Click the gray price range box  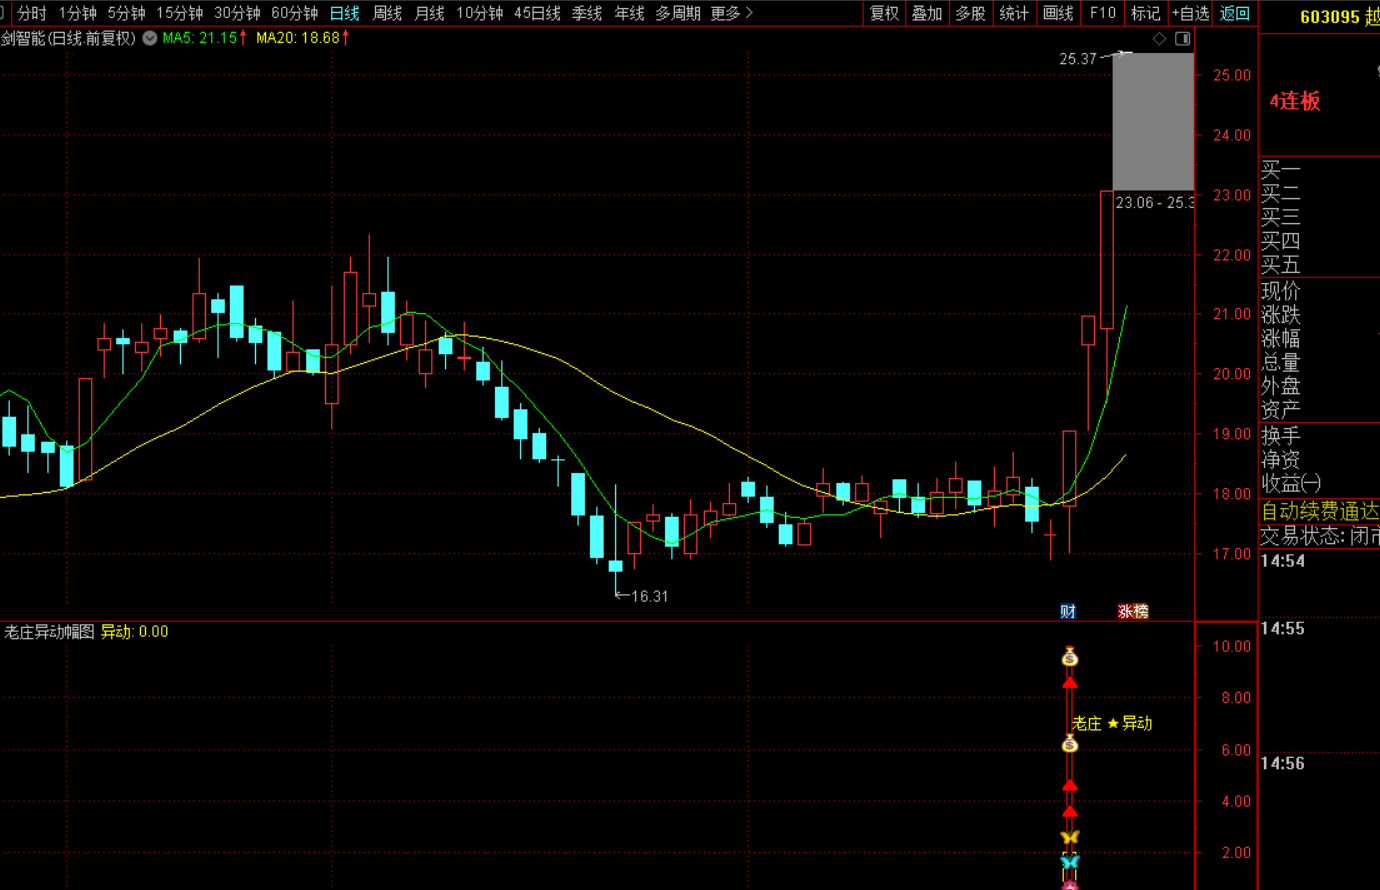[1153, 121]
